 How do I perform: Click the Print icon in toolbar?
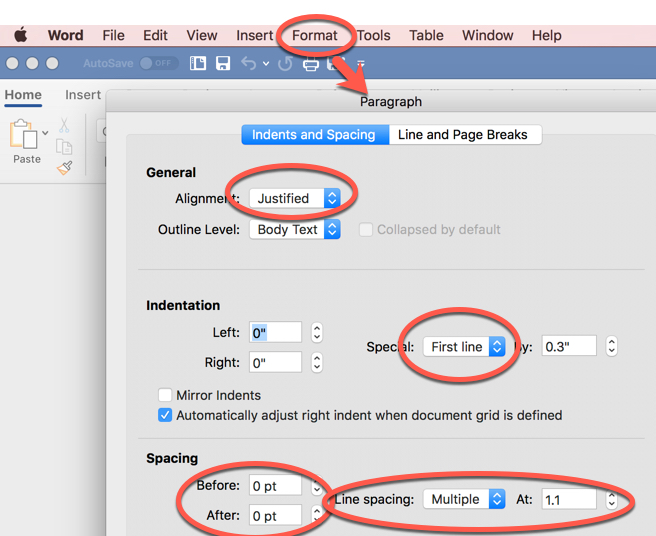point(311,64)
